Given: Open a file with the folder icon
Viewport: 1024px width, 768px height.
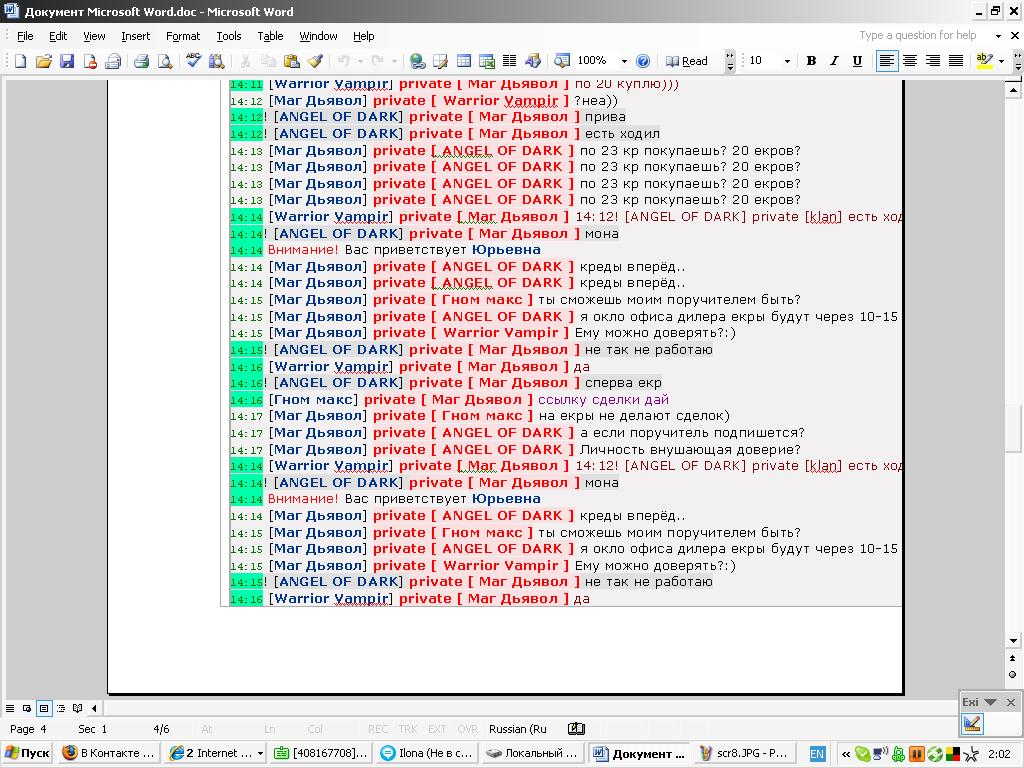Looking at the screenshot, I should [44, 61].
